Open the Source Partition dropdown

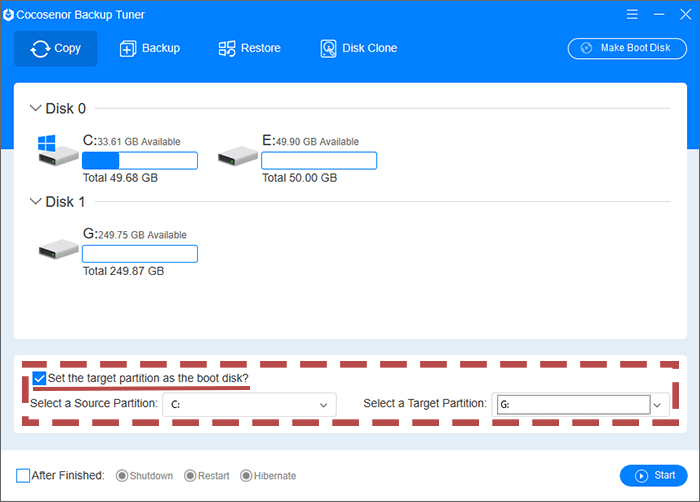click(249, 405)
